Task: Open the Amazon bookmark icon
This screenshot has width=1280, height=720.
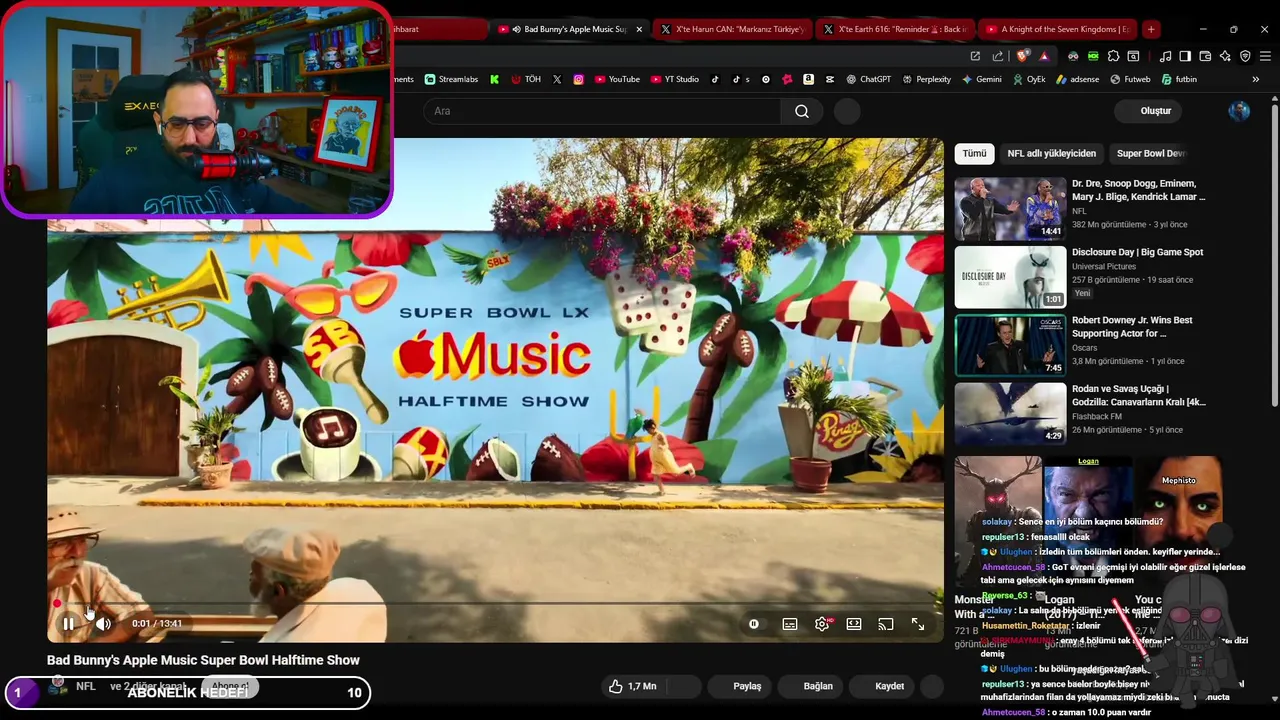Action: point(808,79)
